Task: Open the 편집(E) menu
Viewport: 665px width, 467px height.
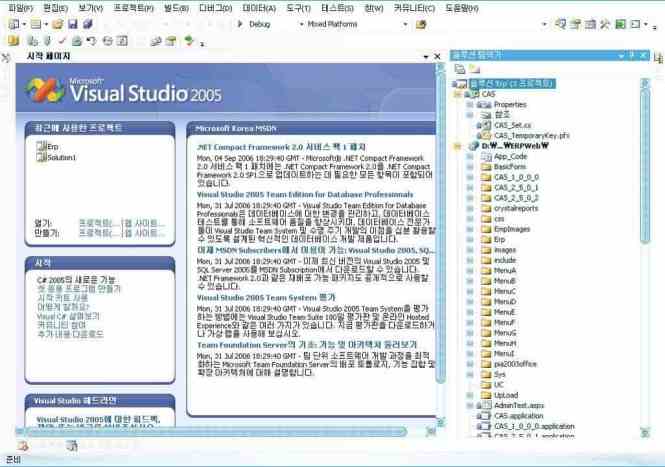Action: coord(55,8)
